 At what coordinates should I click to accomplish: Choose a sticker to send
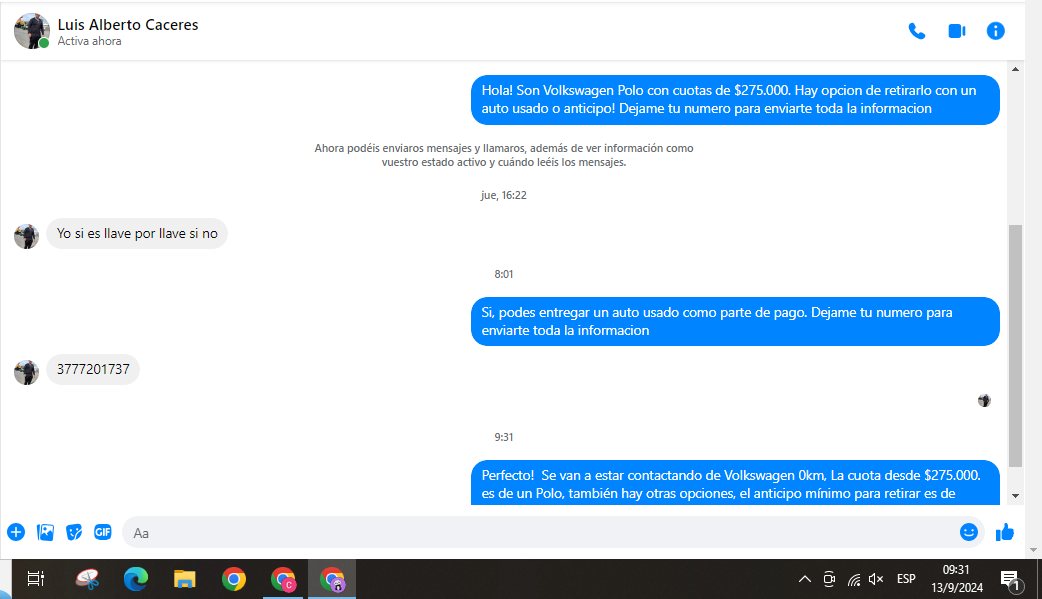[x=74, y=532]
